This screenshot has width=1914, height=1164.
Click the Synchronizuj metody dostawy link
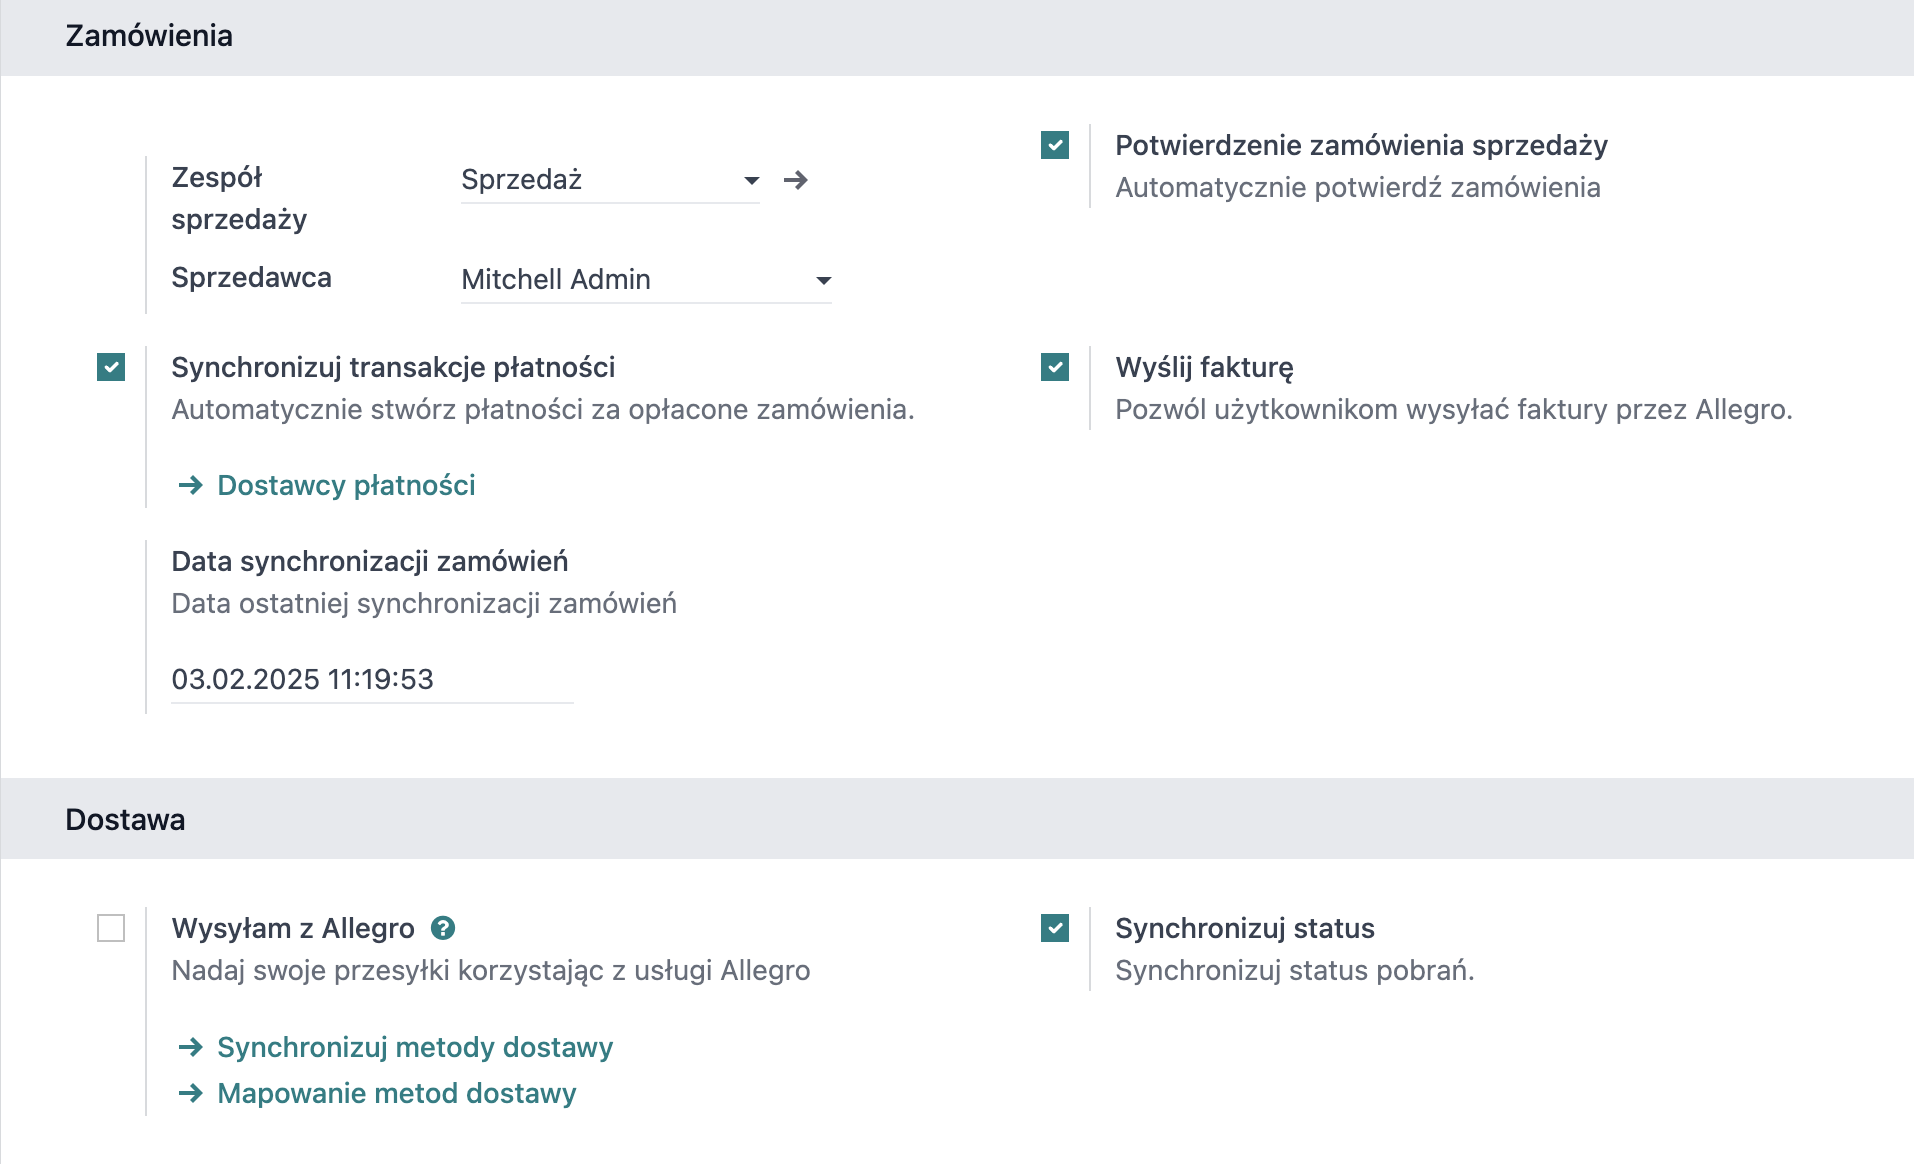415,1047
